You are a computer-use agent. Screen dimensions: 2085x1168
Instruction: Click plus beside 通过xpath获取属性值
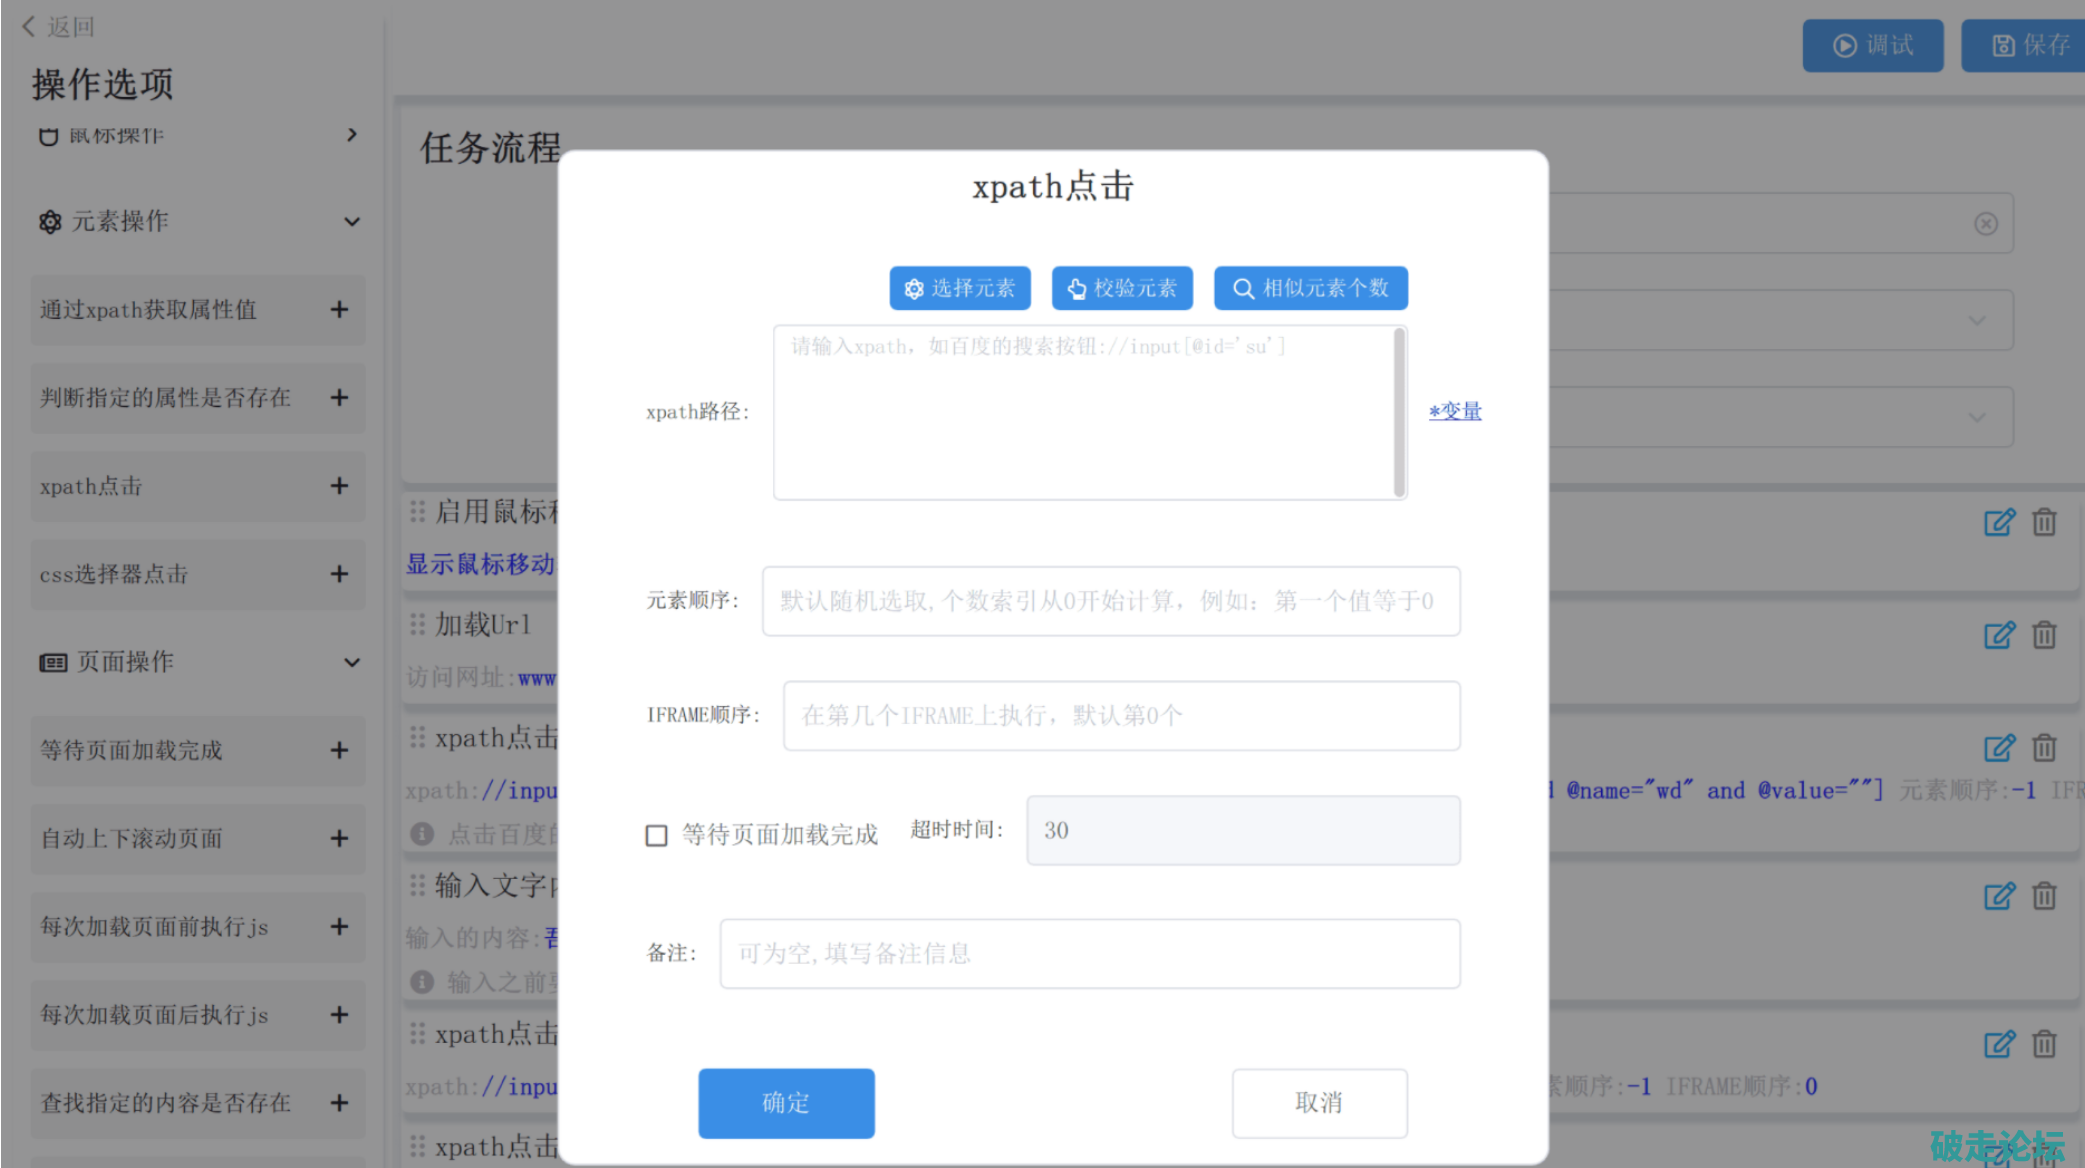[339, 310]
